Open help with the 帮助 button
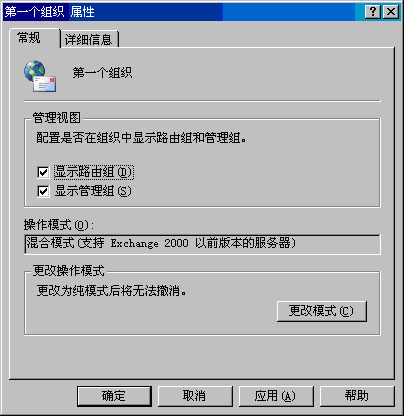 357,396
